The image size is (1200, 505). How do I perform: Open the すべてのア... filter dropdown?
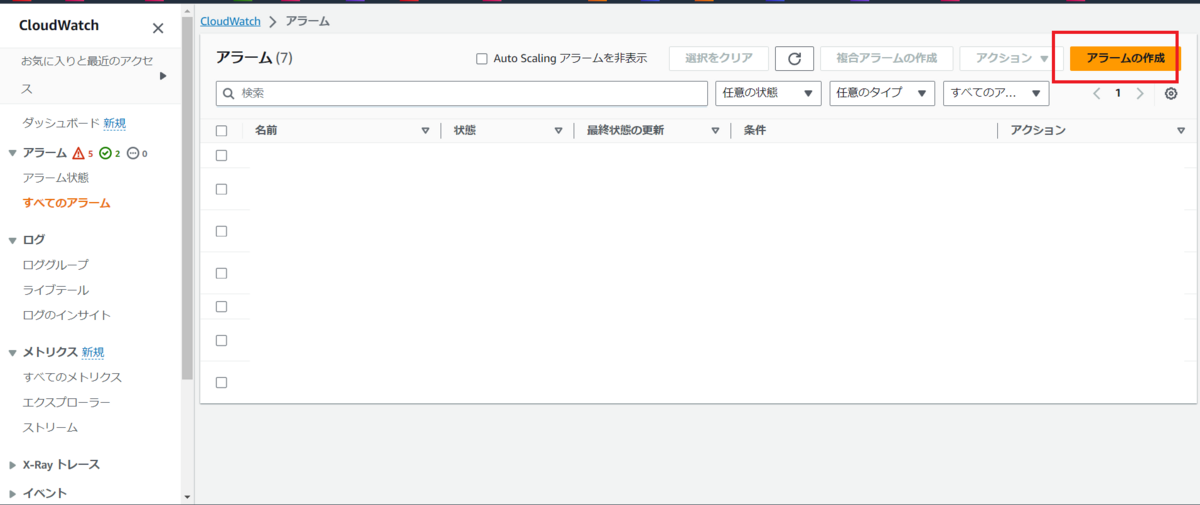pos(996,92)
